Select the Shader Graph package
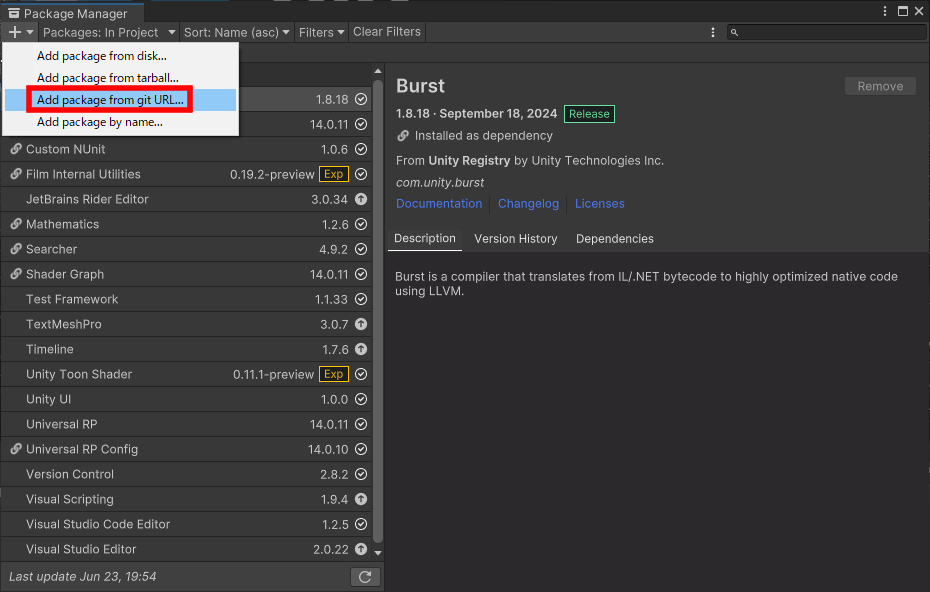 186,274
